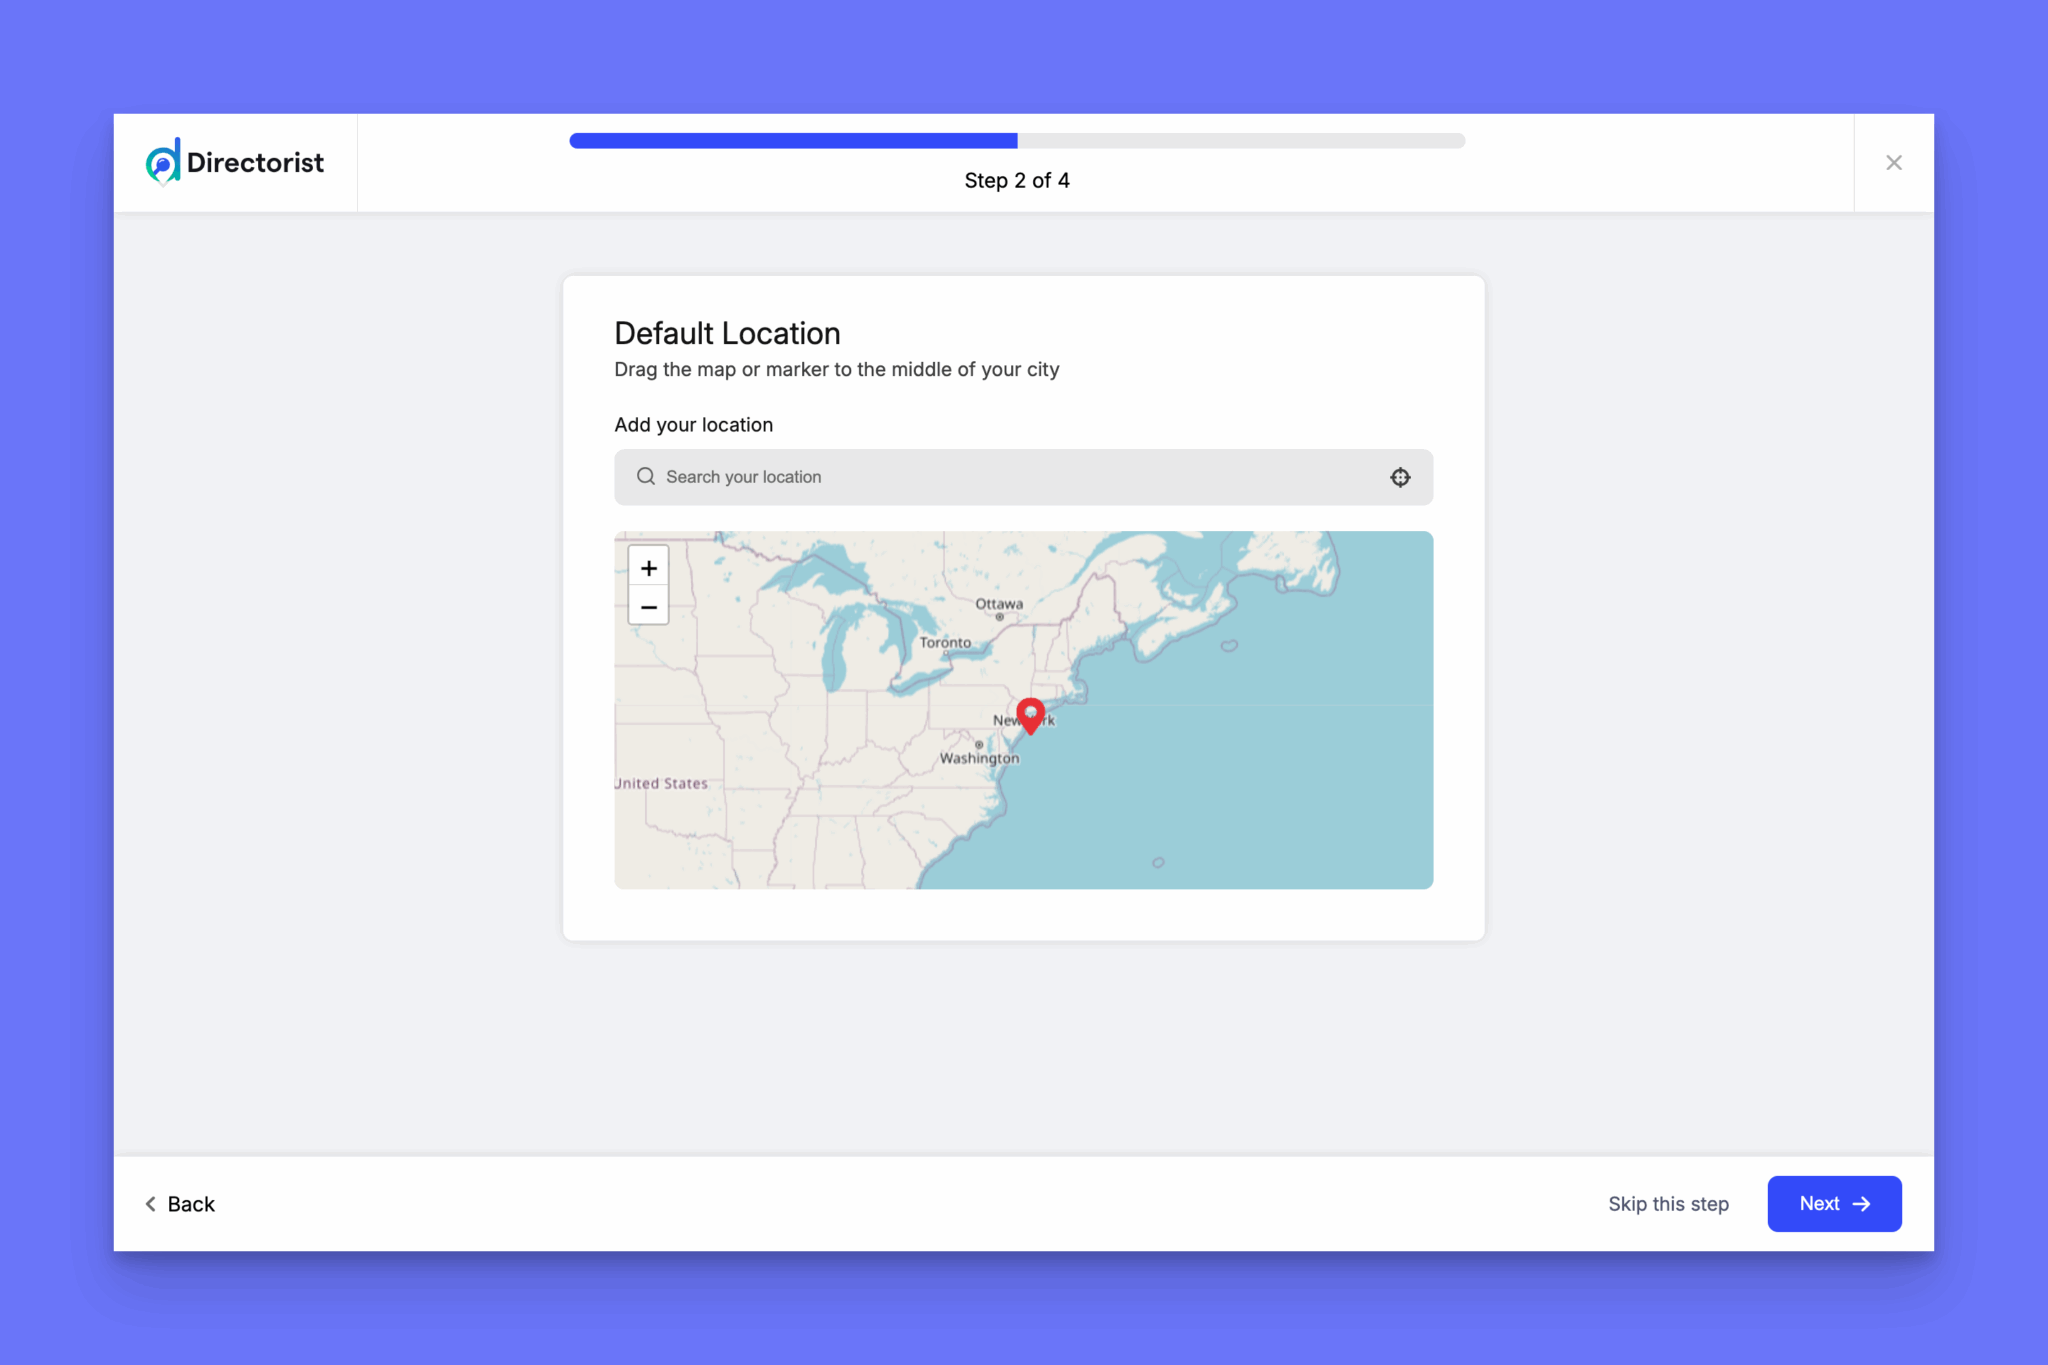Viewport: 2048px width, 1365px height.
Task: Click the search magnifier icon
Action: [646, 477]
